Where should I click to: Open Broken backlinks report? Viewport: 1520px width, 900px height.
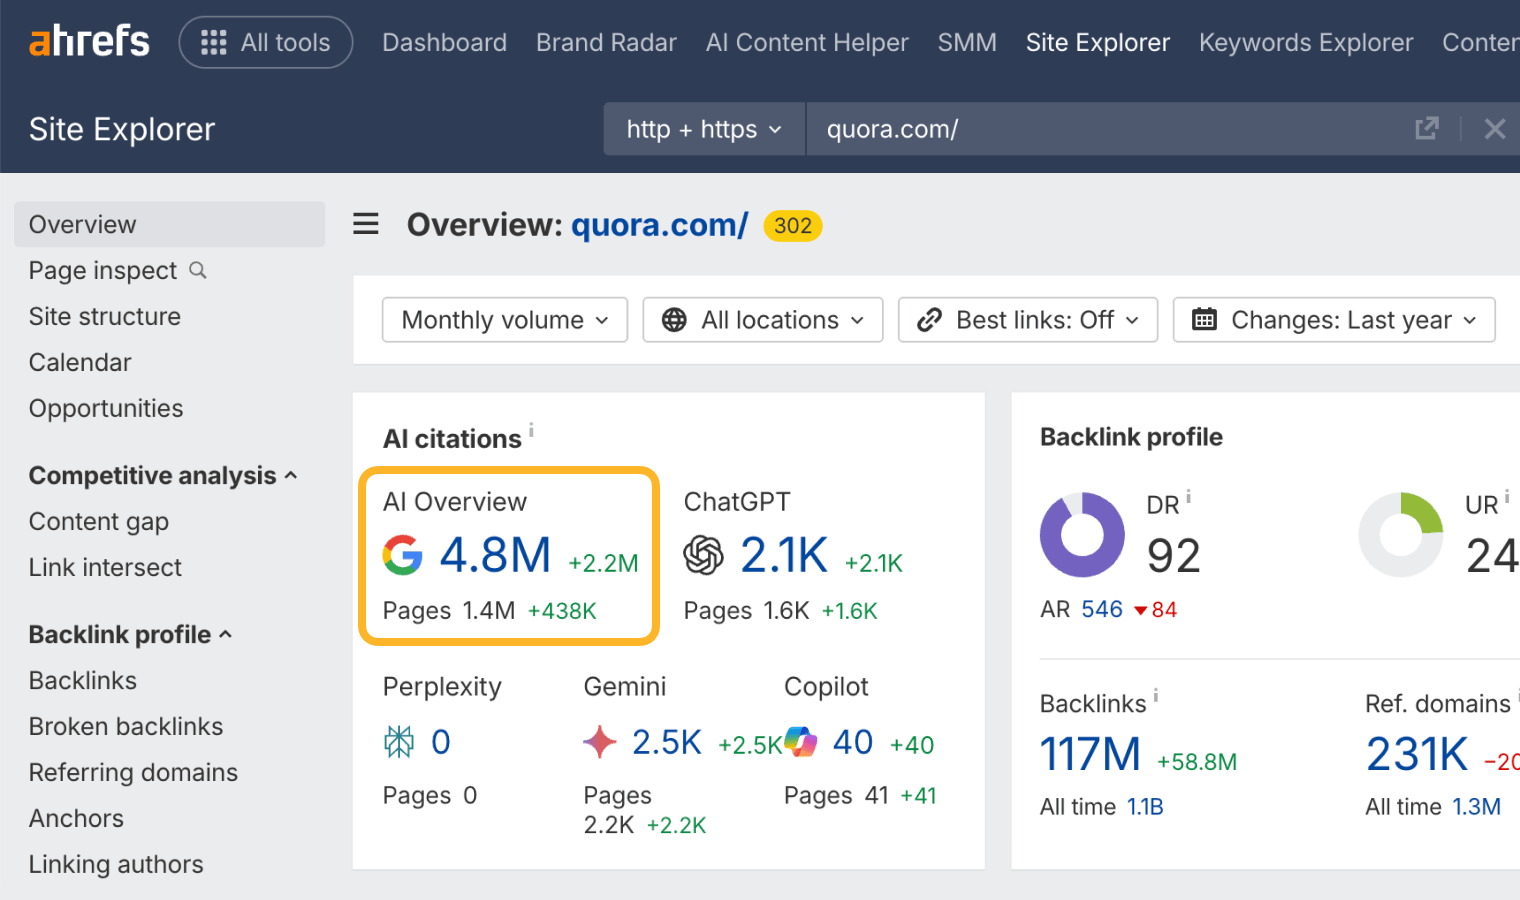click(126, 726)
